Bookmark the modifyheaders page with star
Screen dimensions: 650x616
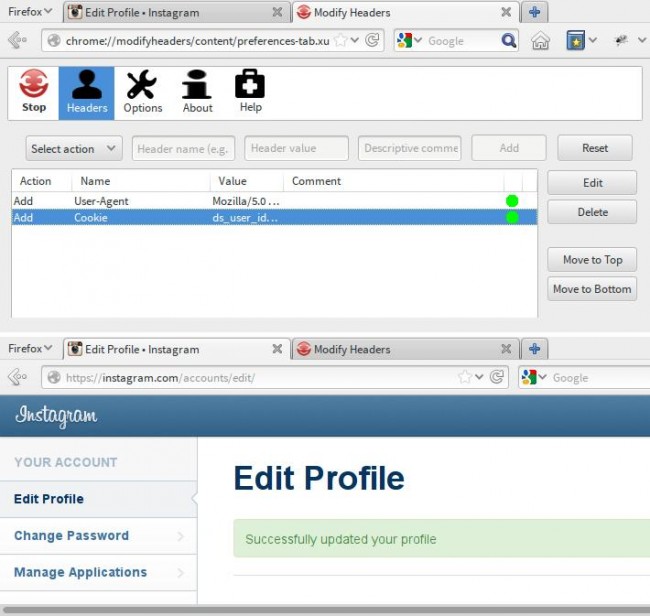340,40
